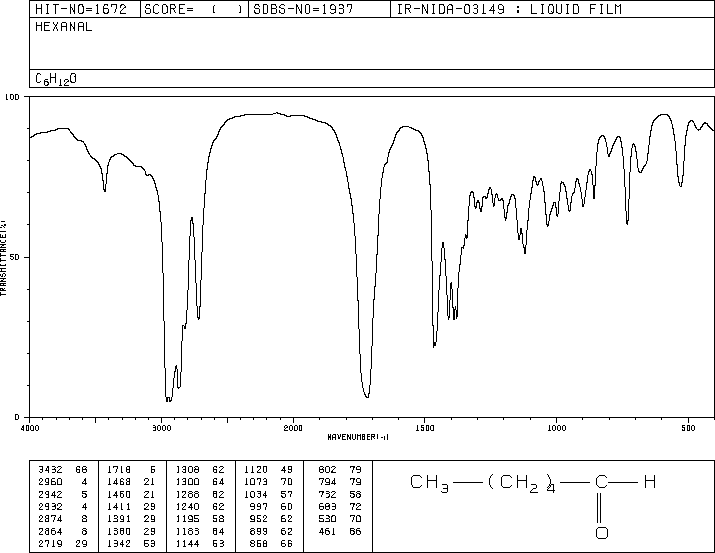Select the TRANSMITTANCE y-axis title

(x=3, y=258)
